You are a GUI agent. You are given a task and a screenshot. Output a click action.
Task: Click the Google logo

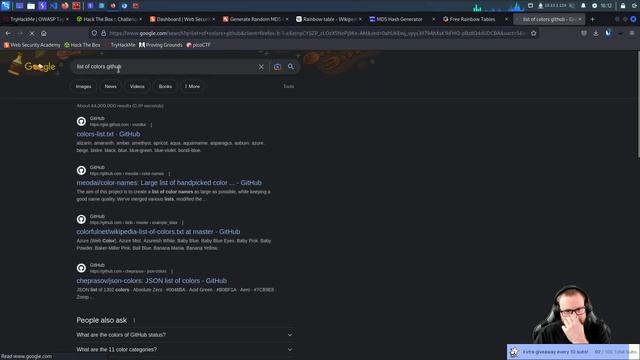pyautogui.click(x=40, y=67)
